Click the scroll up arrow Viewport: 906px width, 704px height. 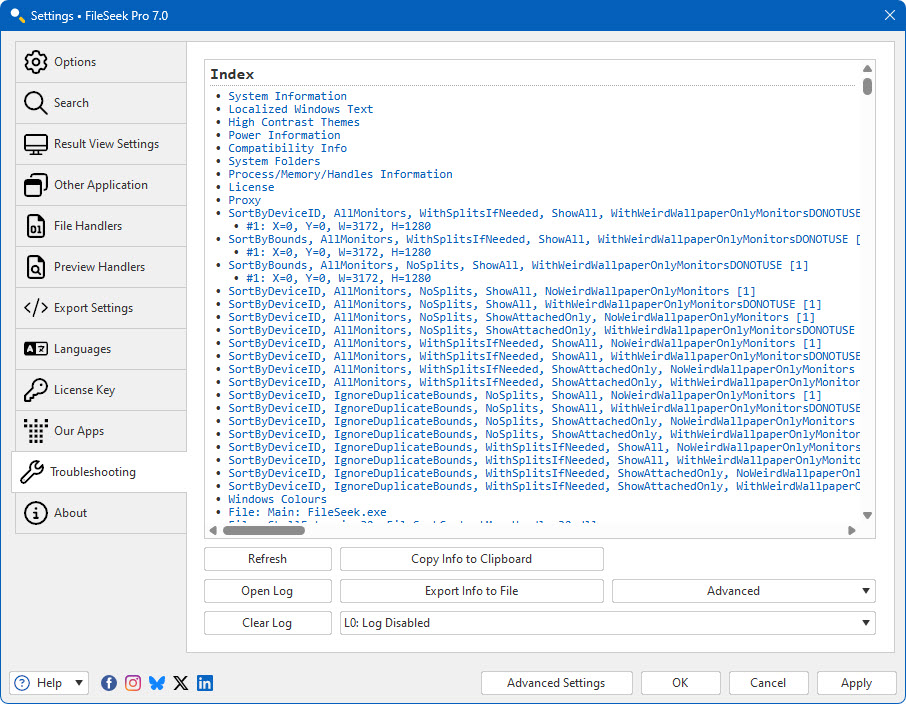pyautogui.click(x=867, y=68)
